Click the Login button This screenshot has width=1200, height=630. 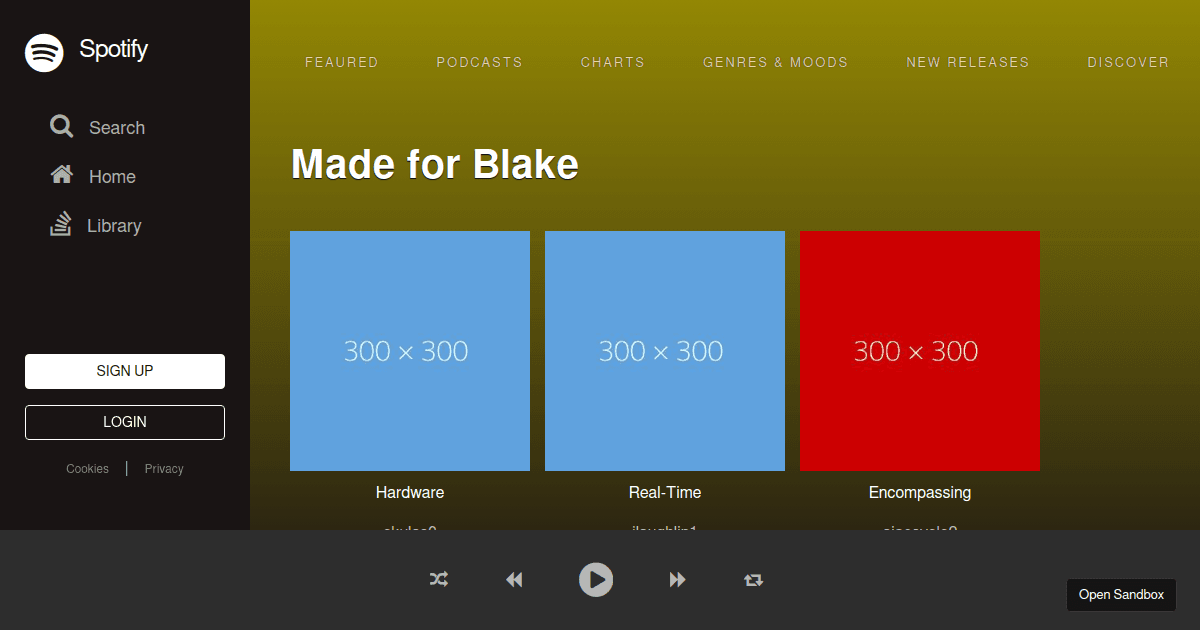[125, 422]
